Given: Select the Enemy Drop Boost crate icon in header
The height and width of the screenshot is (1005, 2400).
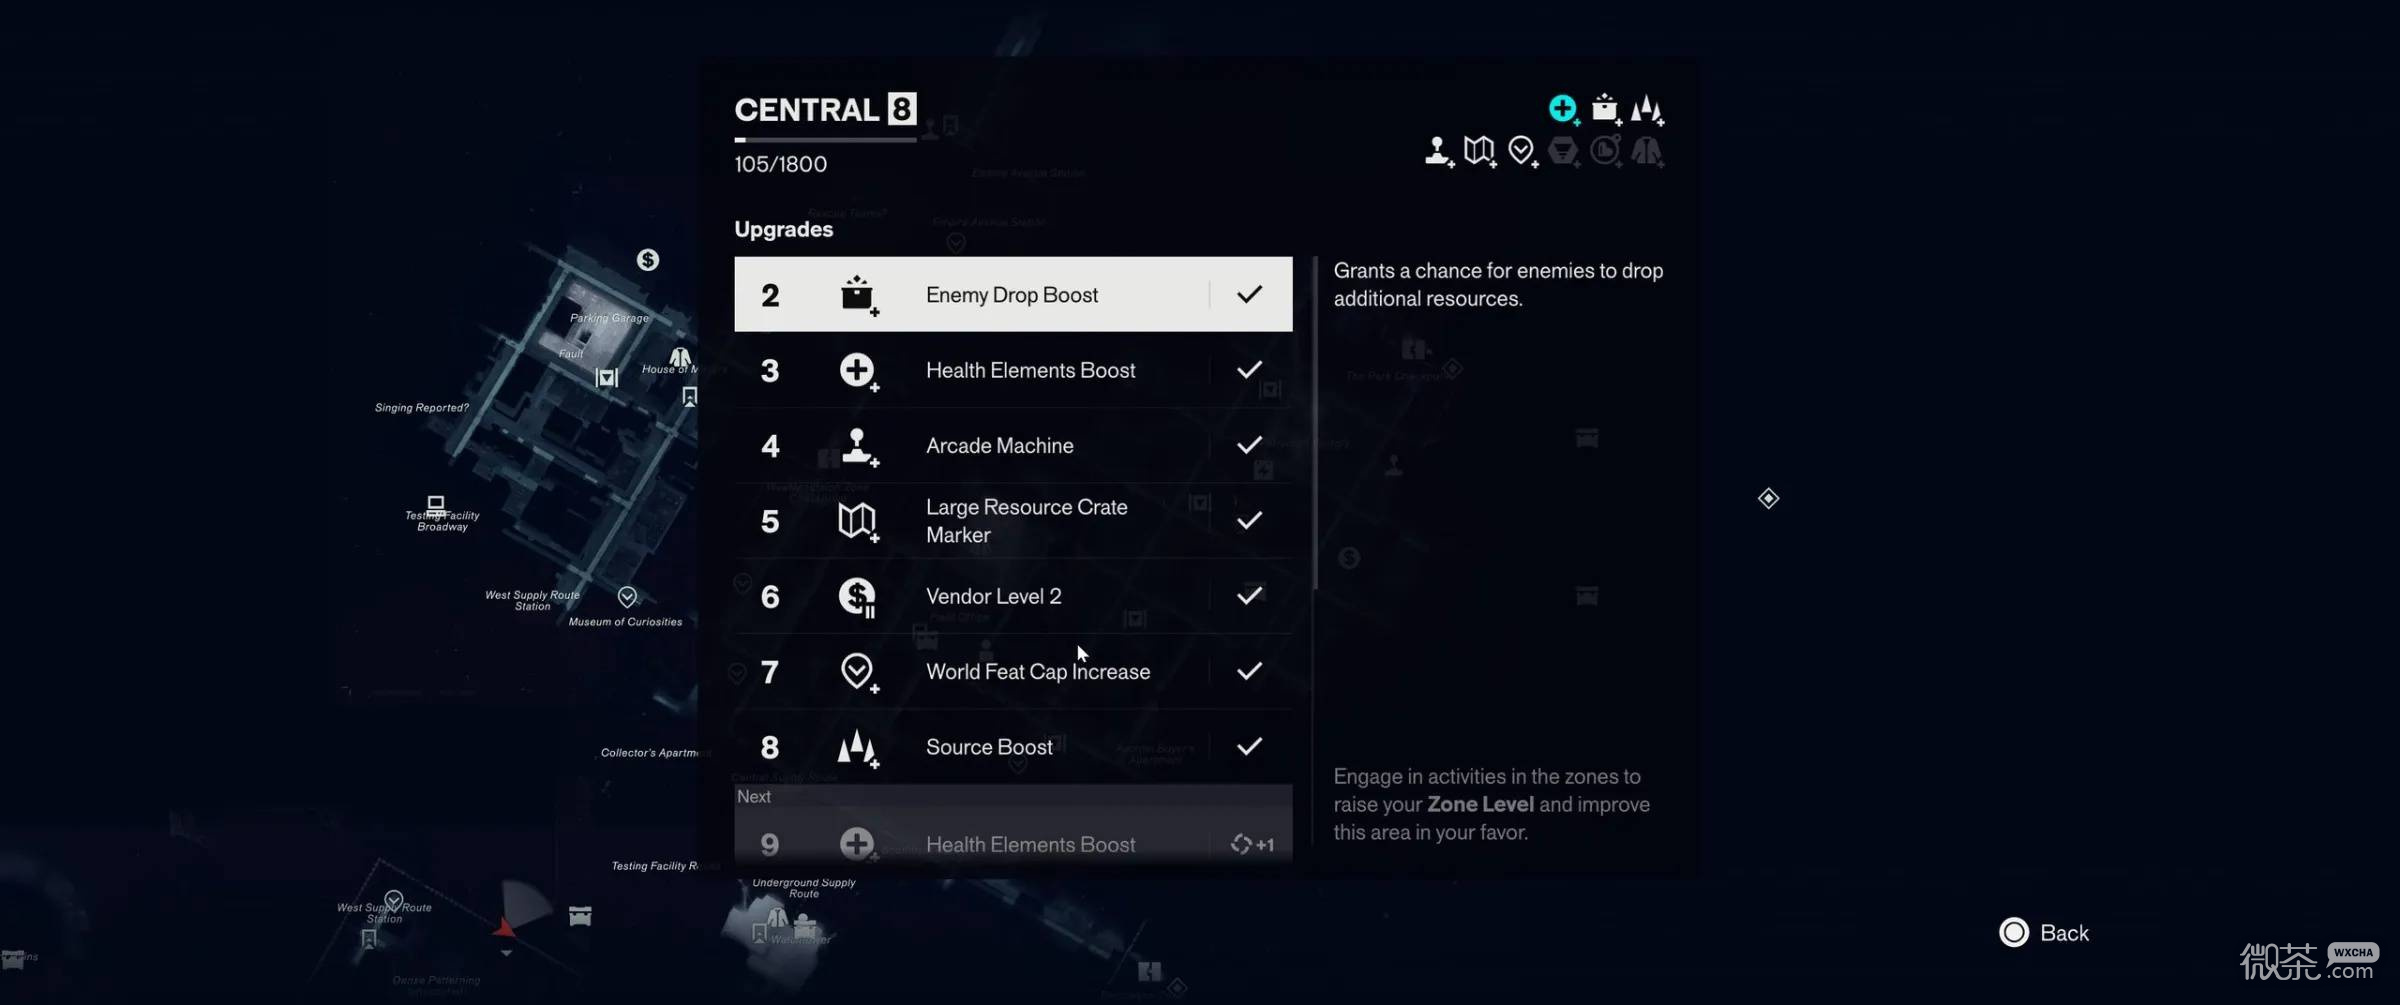Looking at the screenshot, I should click(1605, 109).
